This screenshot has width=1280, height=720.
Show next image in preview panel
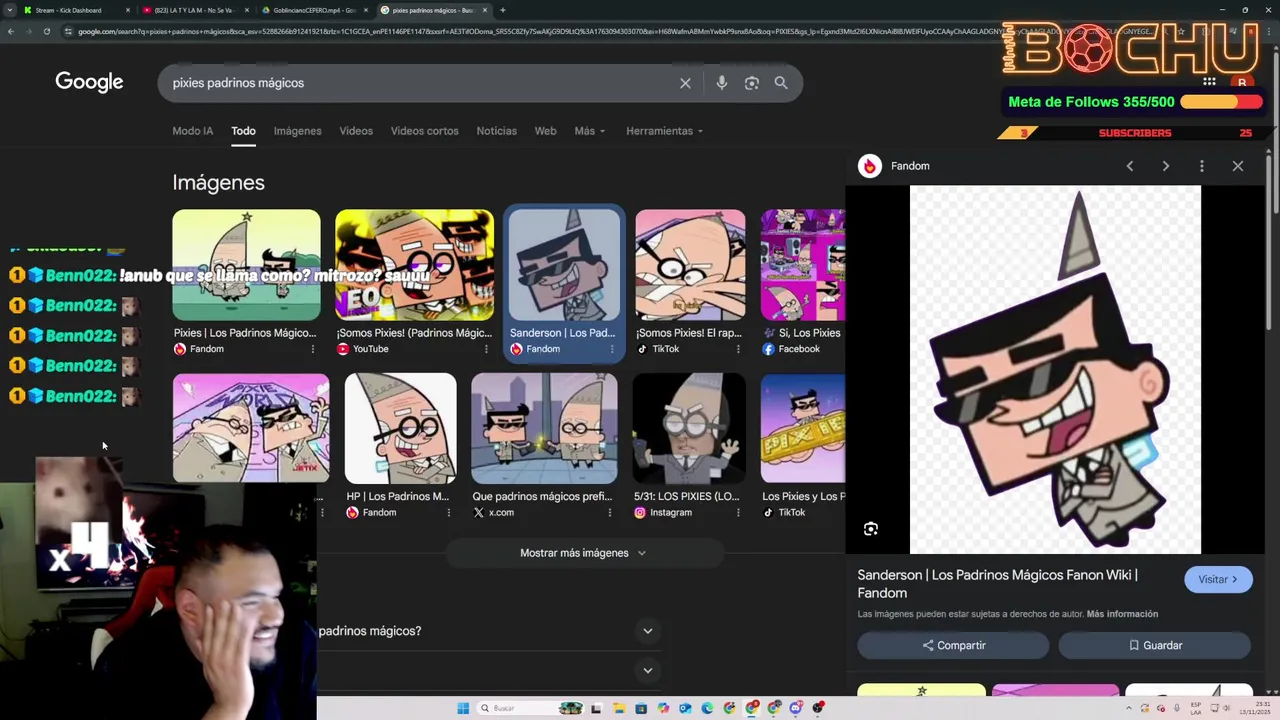point(1166,166)
